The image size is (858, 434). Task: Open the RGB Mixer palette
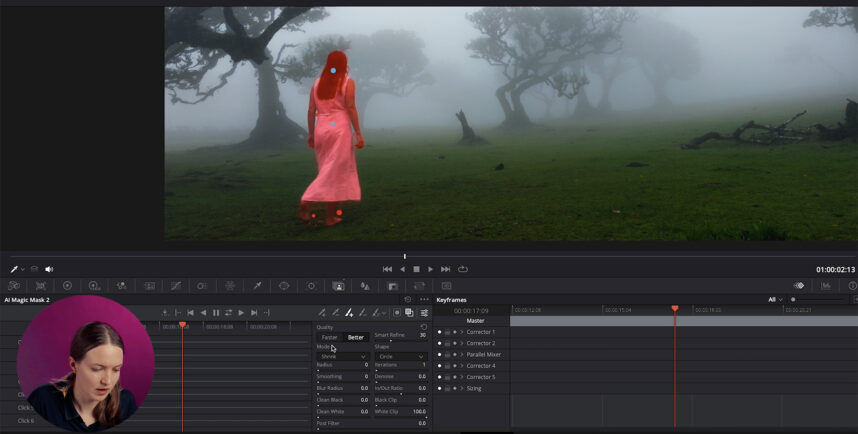tap(121, 286)
